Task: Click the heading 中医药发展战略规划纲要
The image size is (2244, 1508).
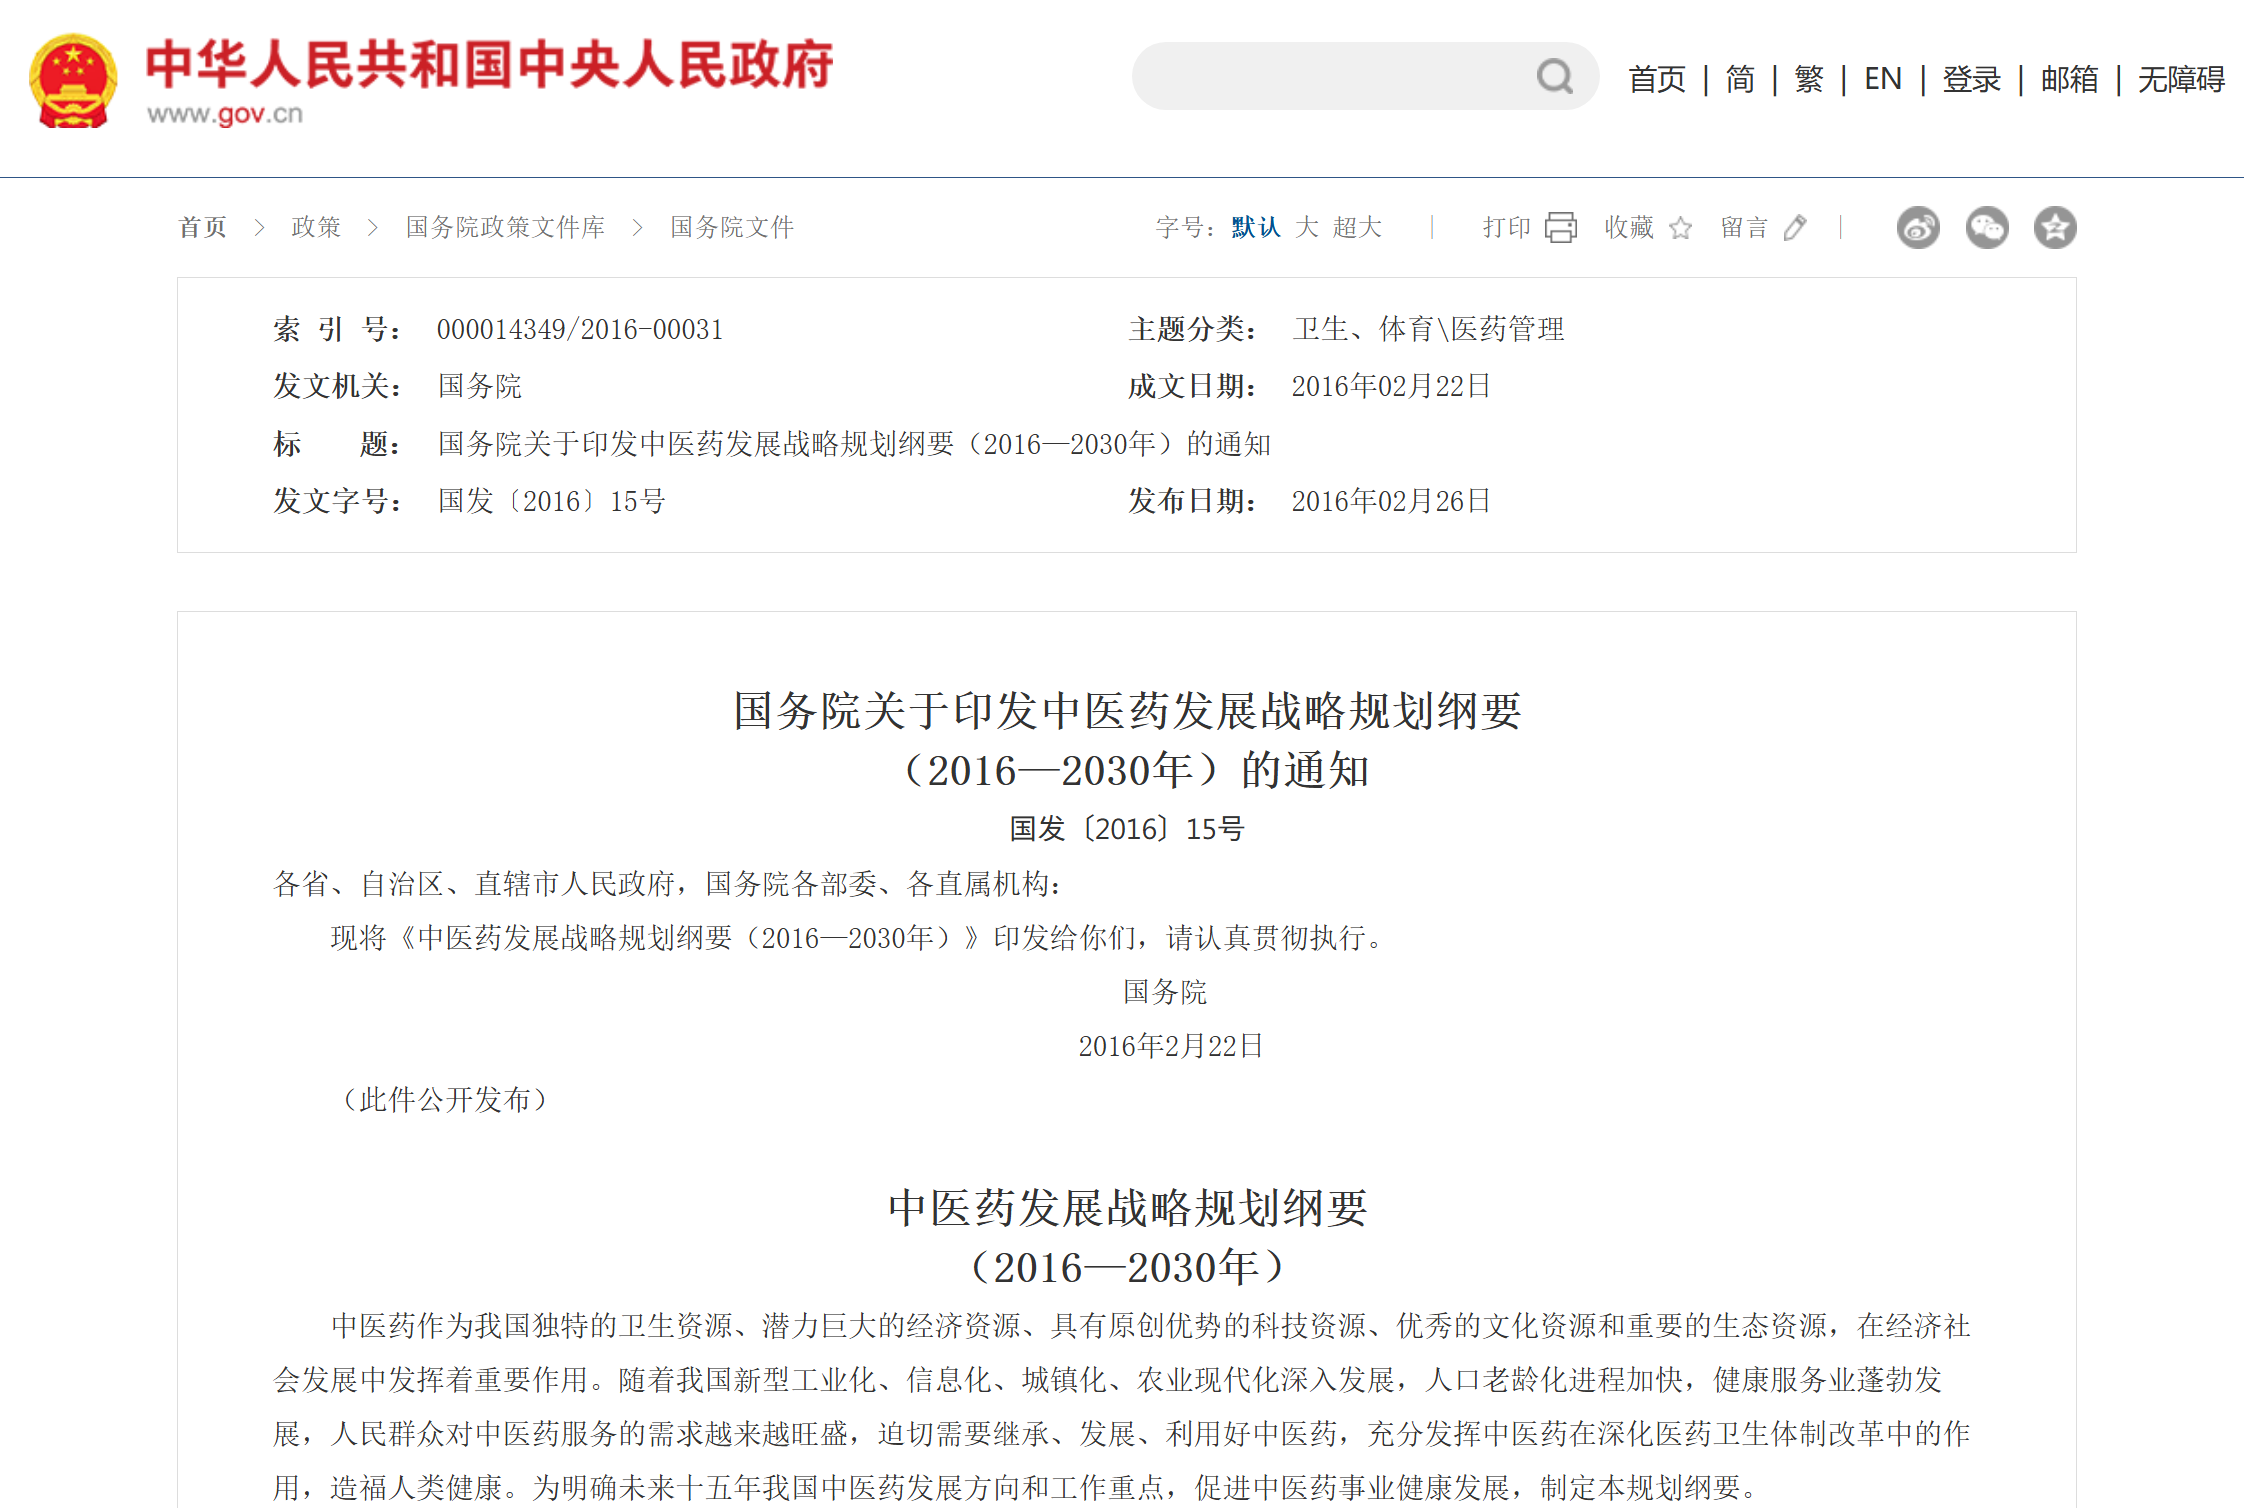Action: pos(1127,1208)
